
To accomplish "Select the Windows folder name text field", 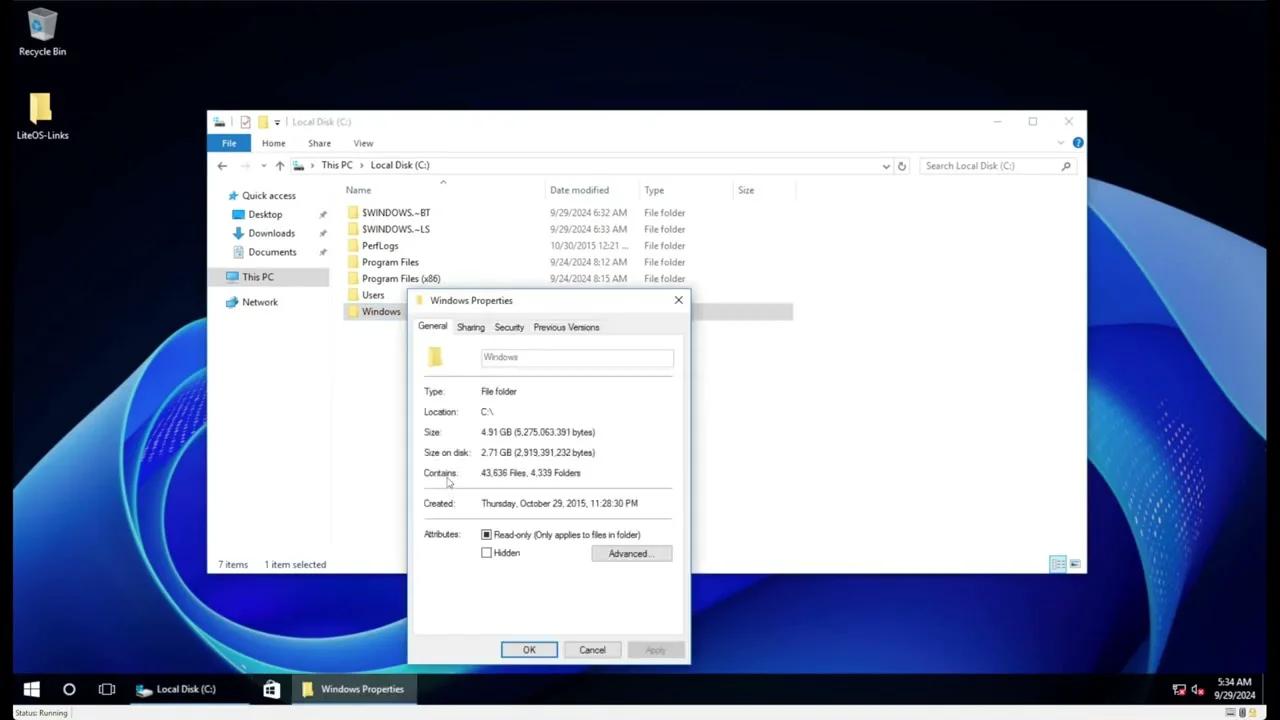I will pyautogui.click(x=577, y=357).
